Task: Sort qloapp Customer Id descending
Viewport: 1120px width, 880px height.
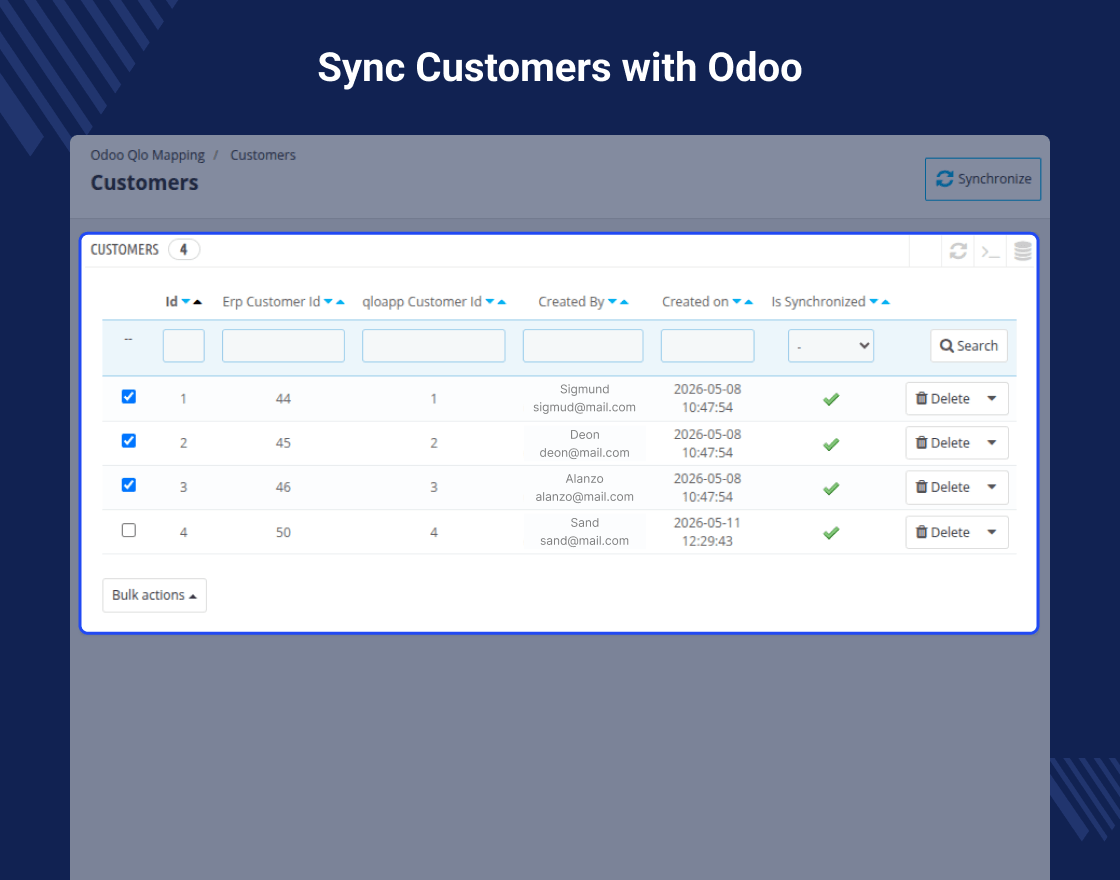Action: point(490,302)
